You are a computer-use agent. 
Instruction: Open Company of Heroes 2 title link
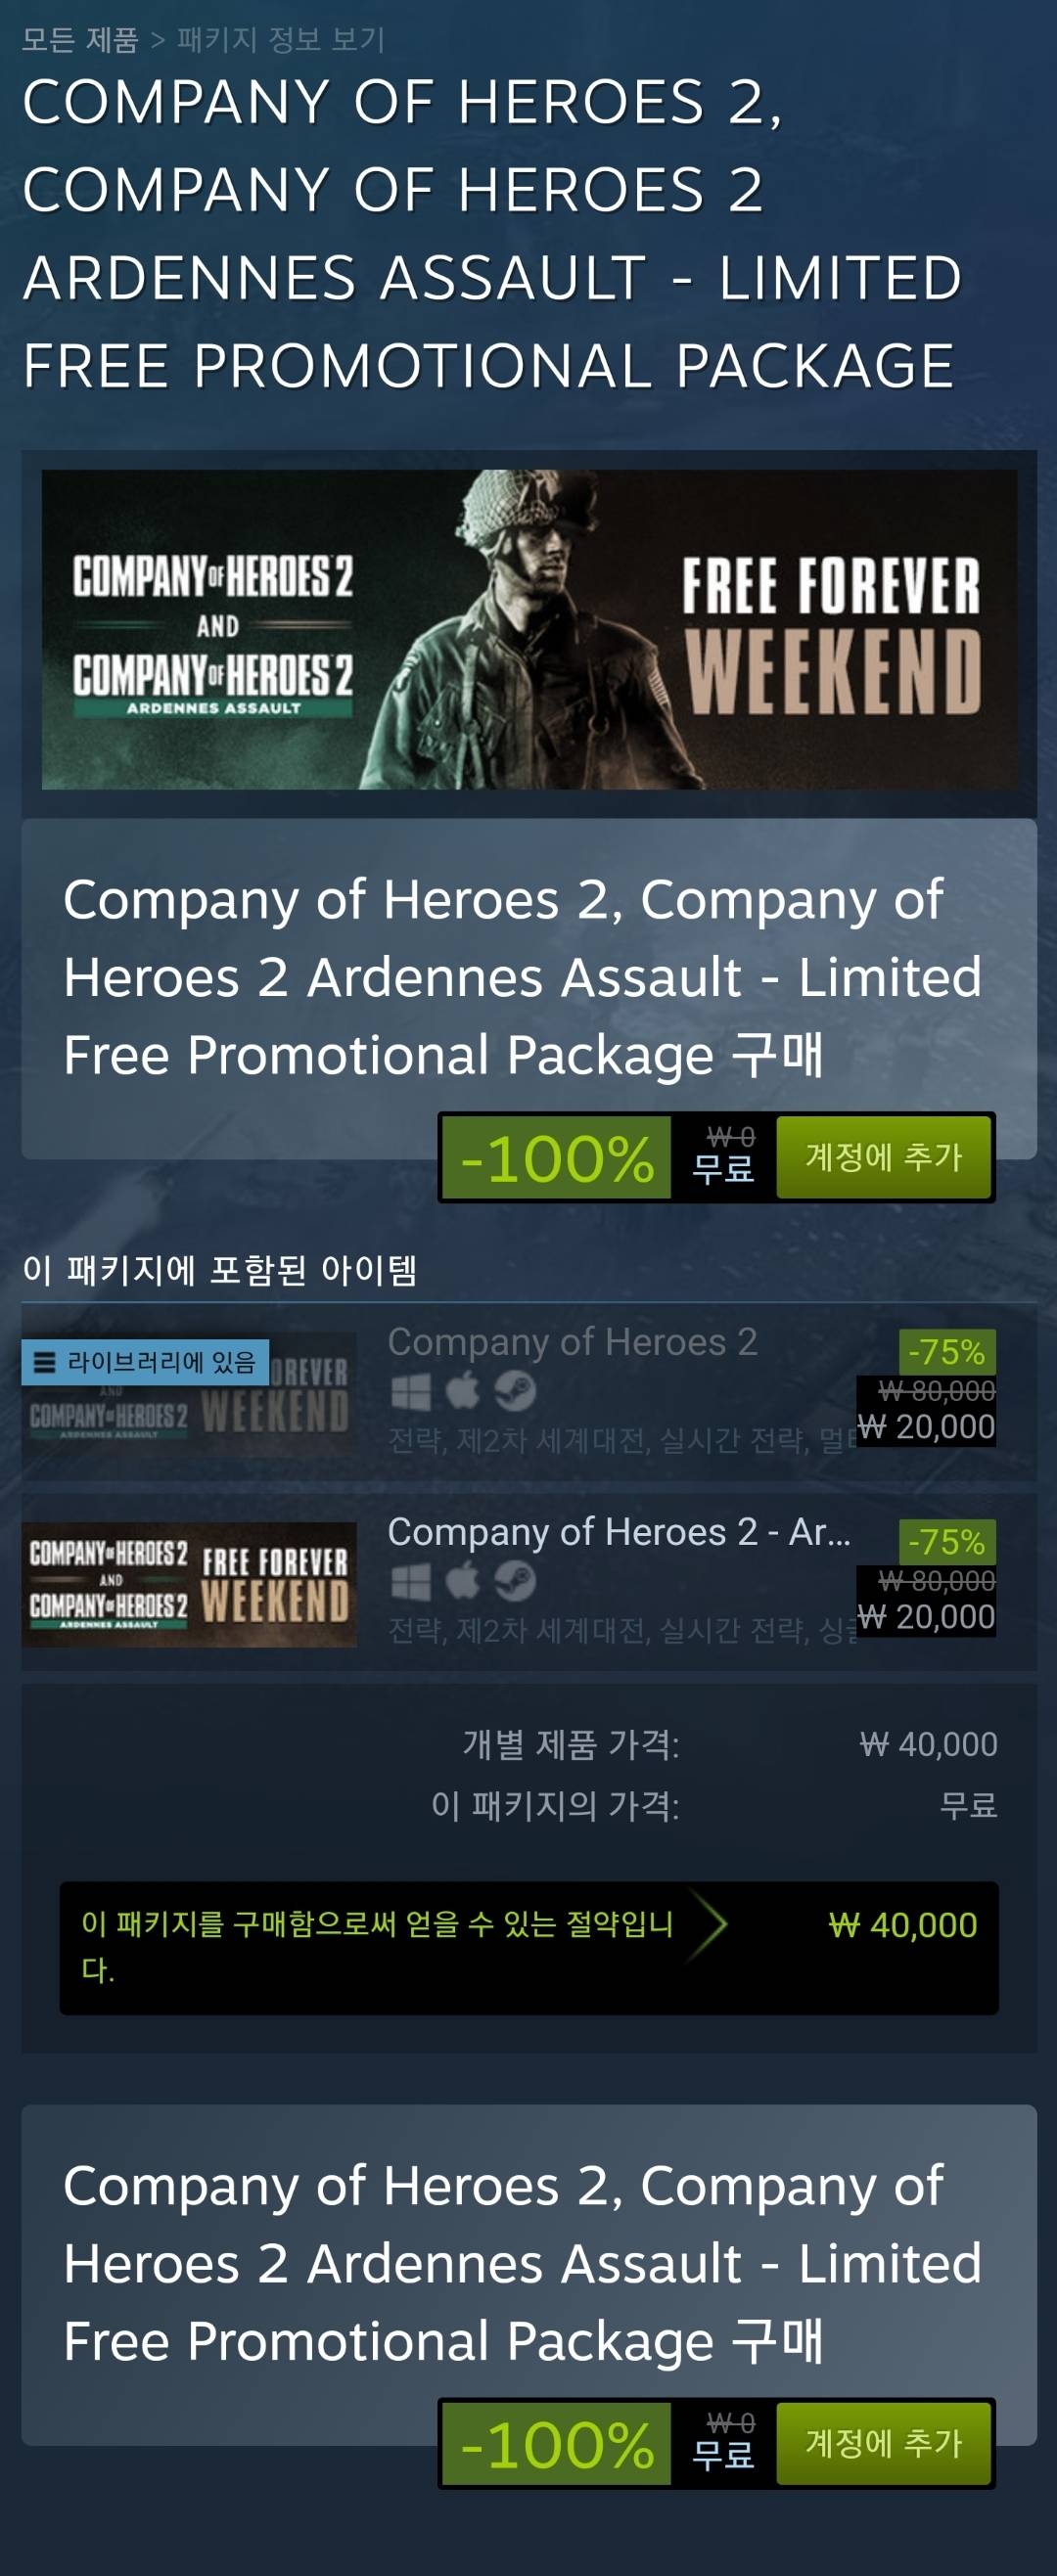[572, 1342]
